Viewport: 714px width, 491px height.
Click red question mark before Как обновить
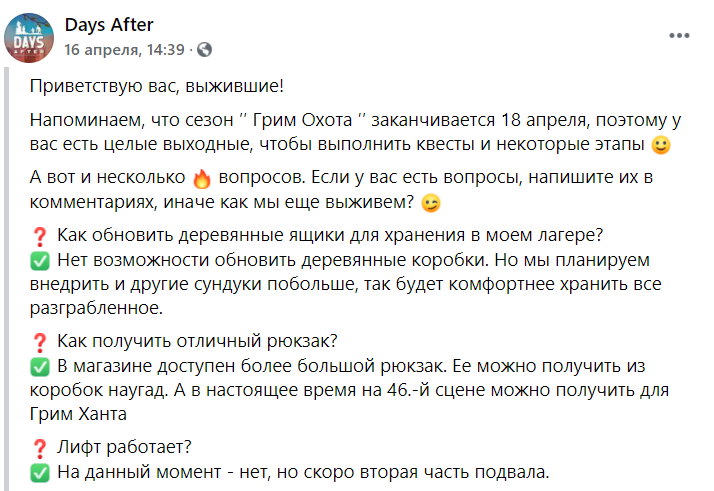click(40, 237)
